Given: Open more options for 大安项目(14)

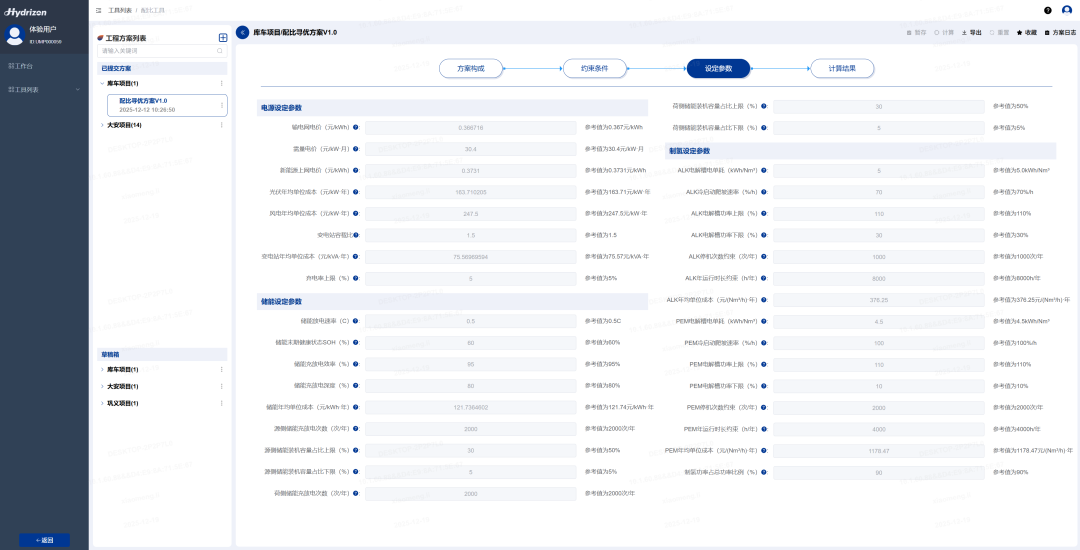Looking at the screenshot, I should tap(221, 125).
